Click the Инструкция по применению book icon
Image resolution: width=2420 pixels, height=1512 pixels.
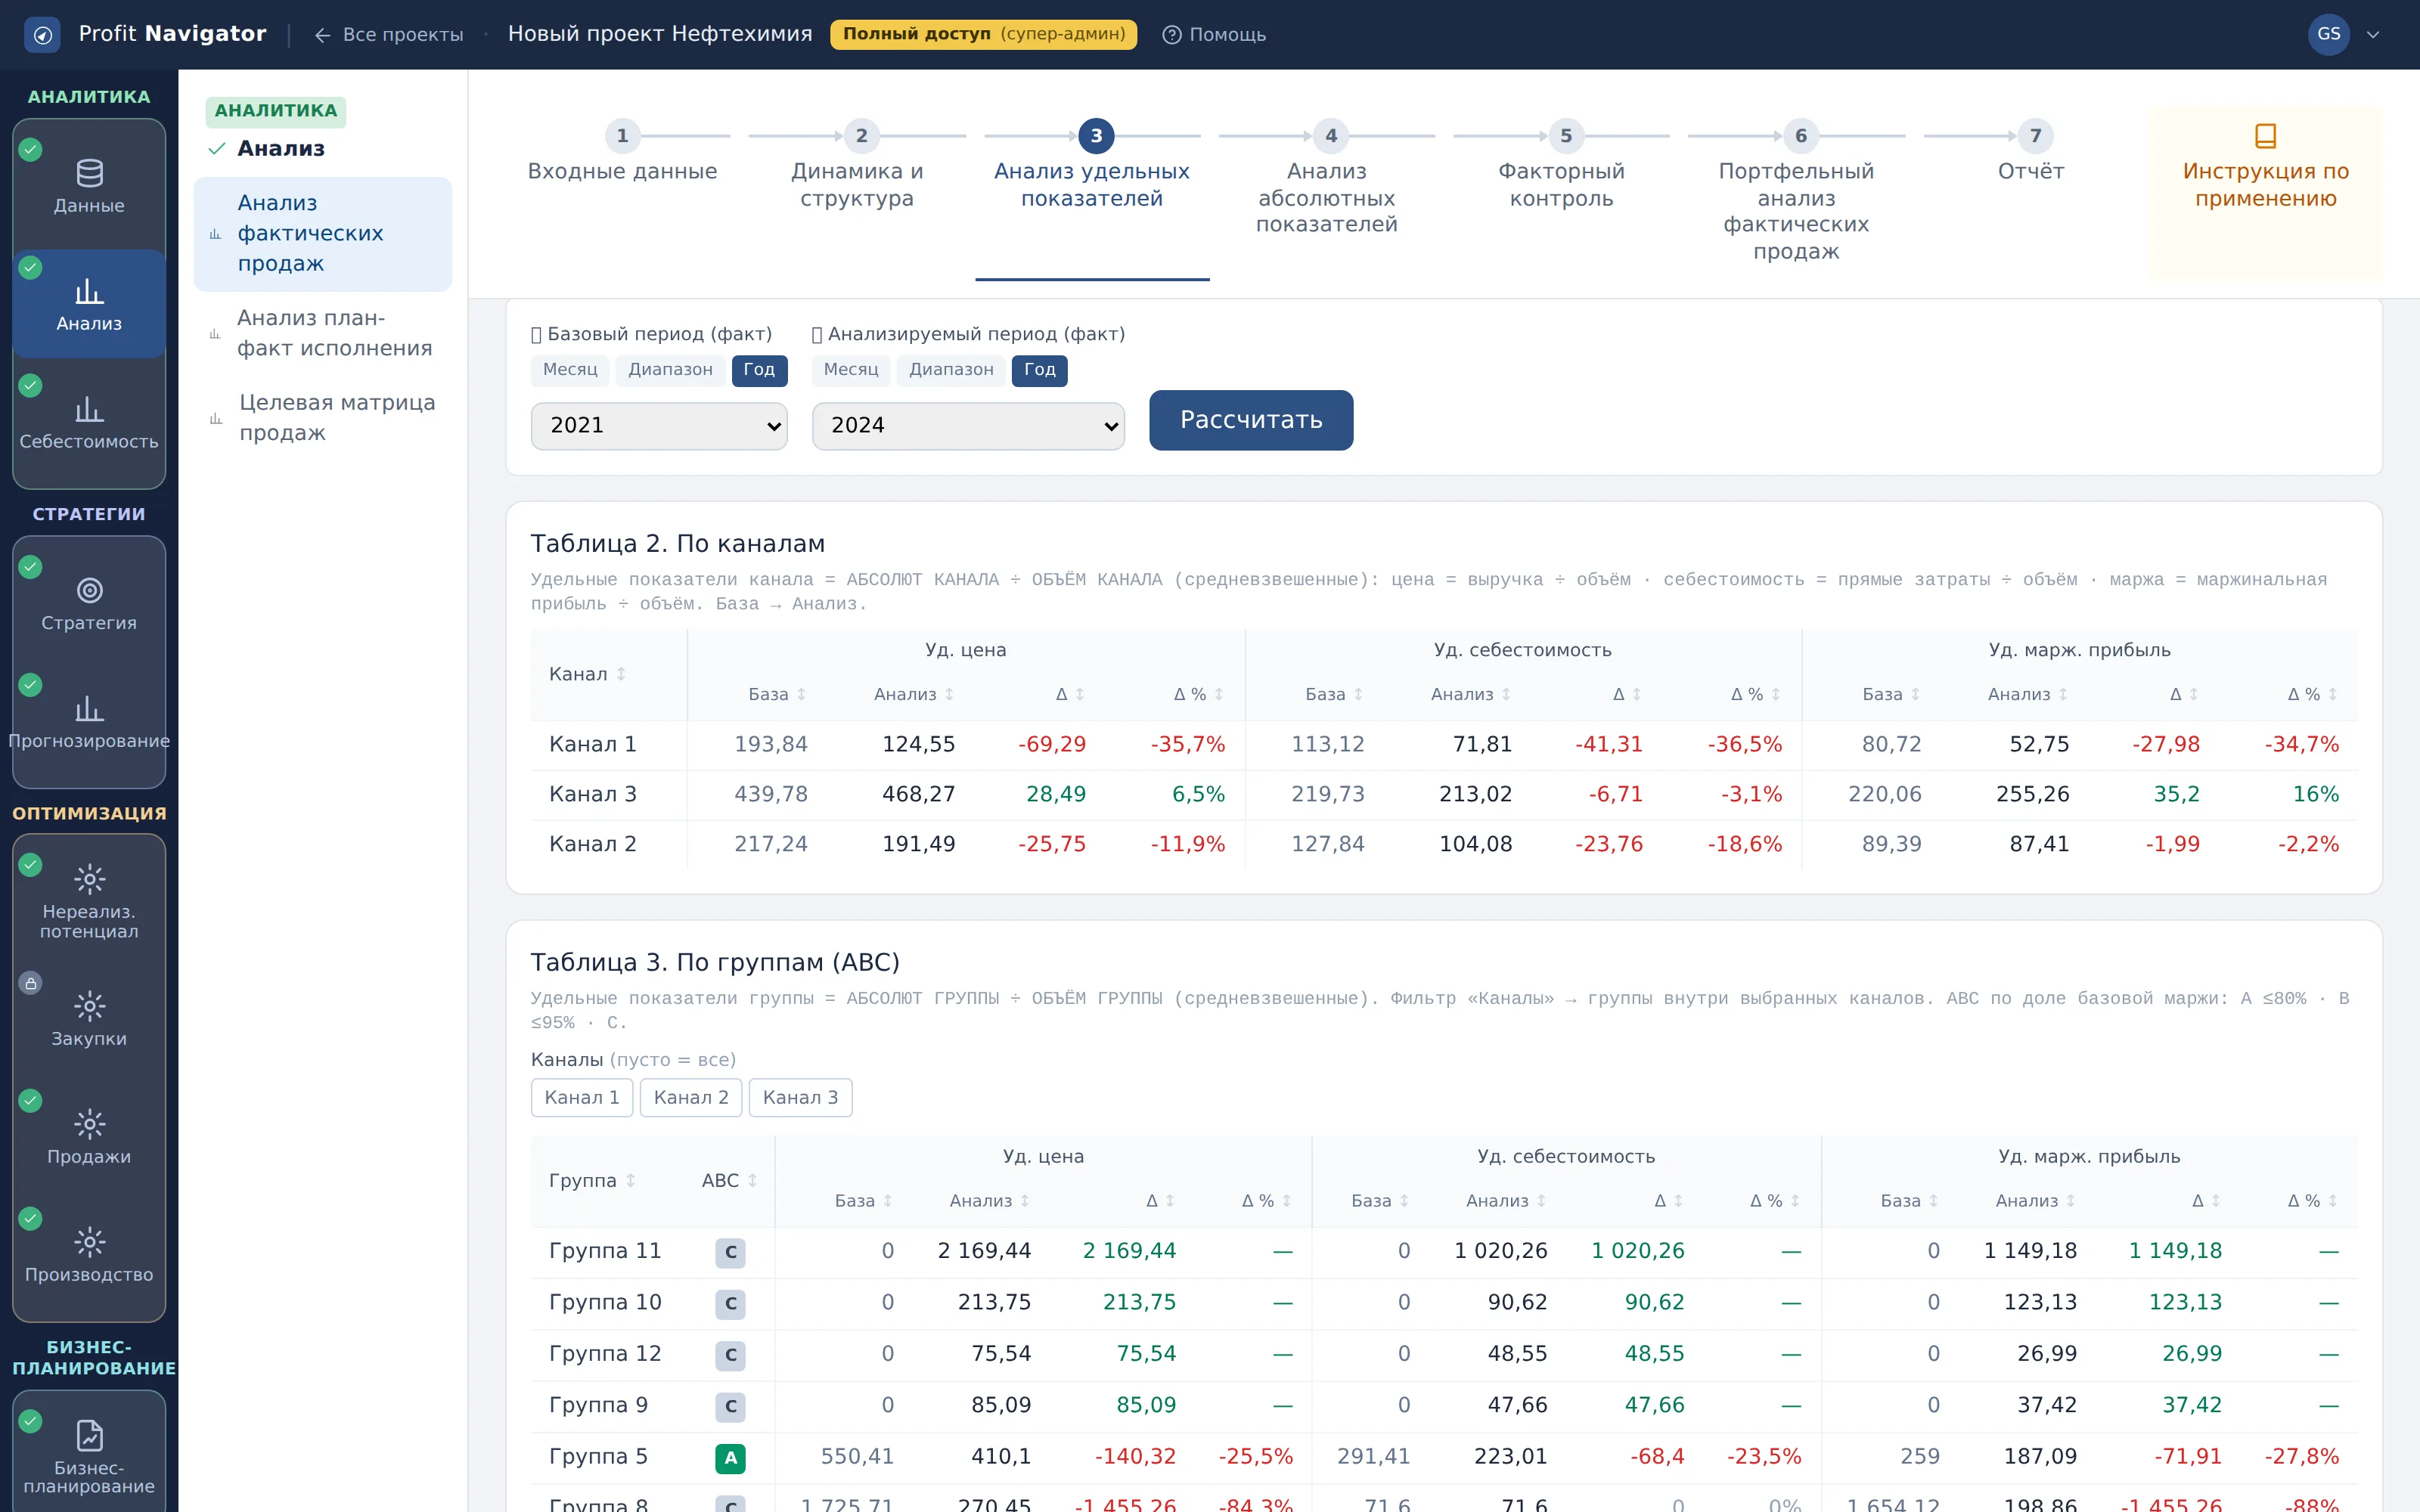pyautogui.click(x=2265, y=135)
